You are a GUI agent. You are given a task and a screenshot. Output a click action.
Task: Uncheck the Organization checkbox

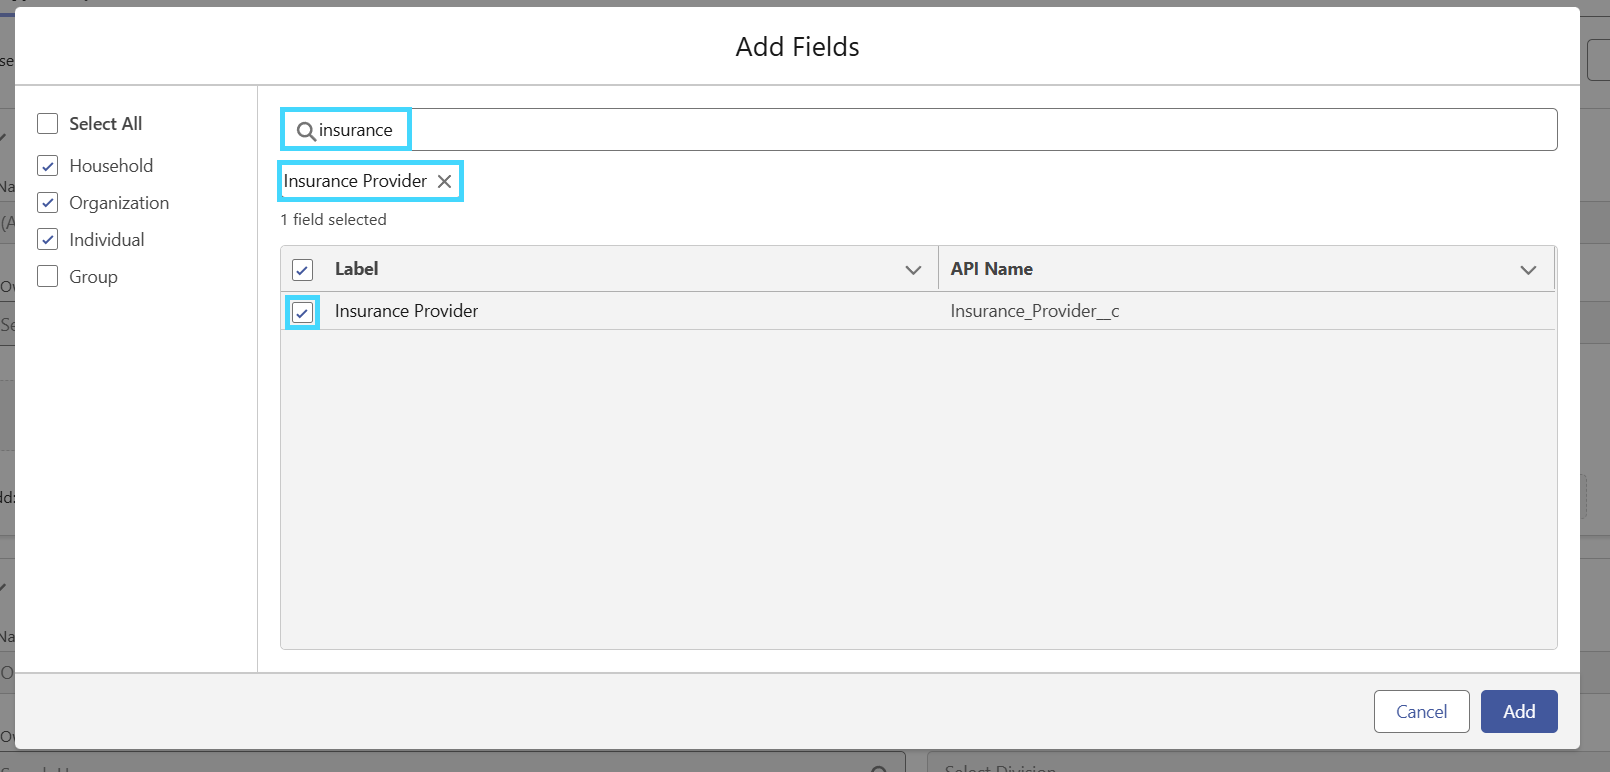click(47, 202)
